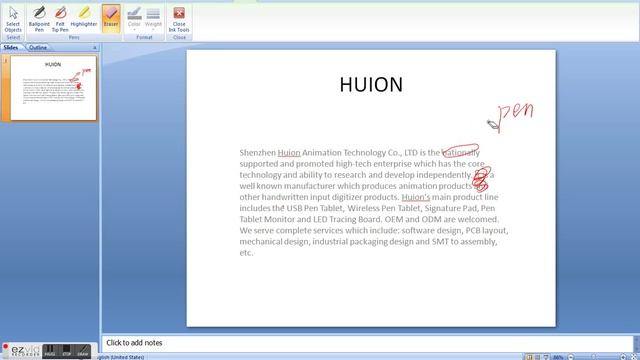Viewport: 640px width, 360px height.
Task: Open the ink Color dropdown
Action: pyautogui.click(x=134, y=18)
